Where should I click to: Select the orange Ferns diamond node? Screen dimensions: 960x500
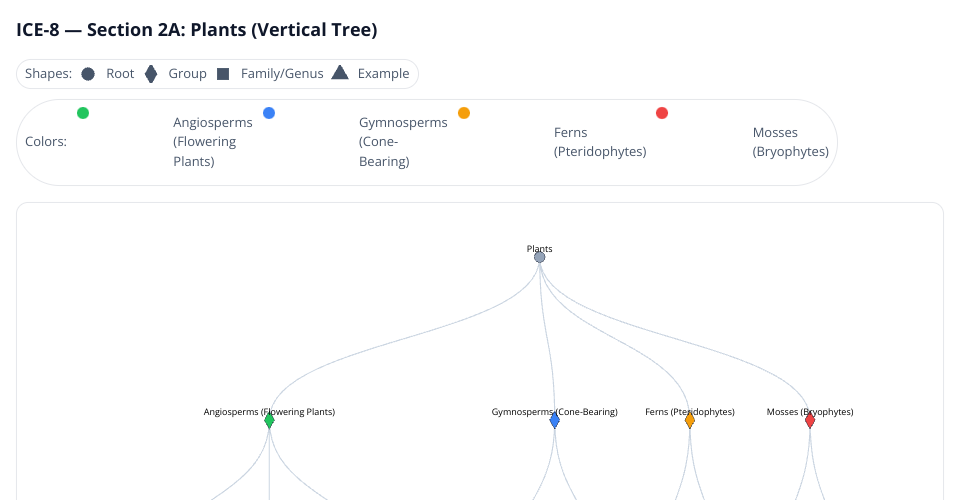(x=690, y=421)
